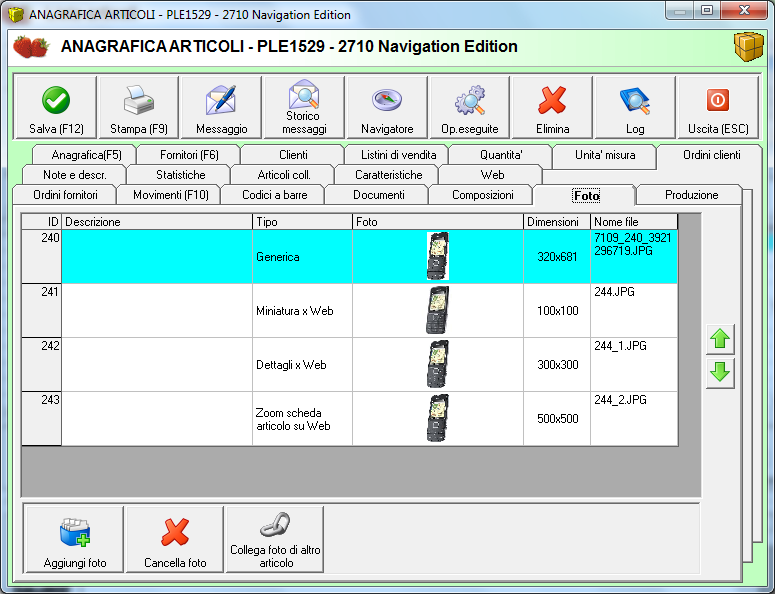Image resolution: width=775 pixels, height=594 pixels.
Task: Click 'Dettagli x Web' type cell
Action: point(302,365)
